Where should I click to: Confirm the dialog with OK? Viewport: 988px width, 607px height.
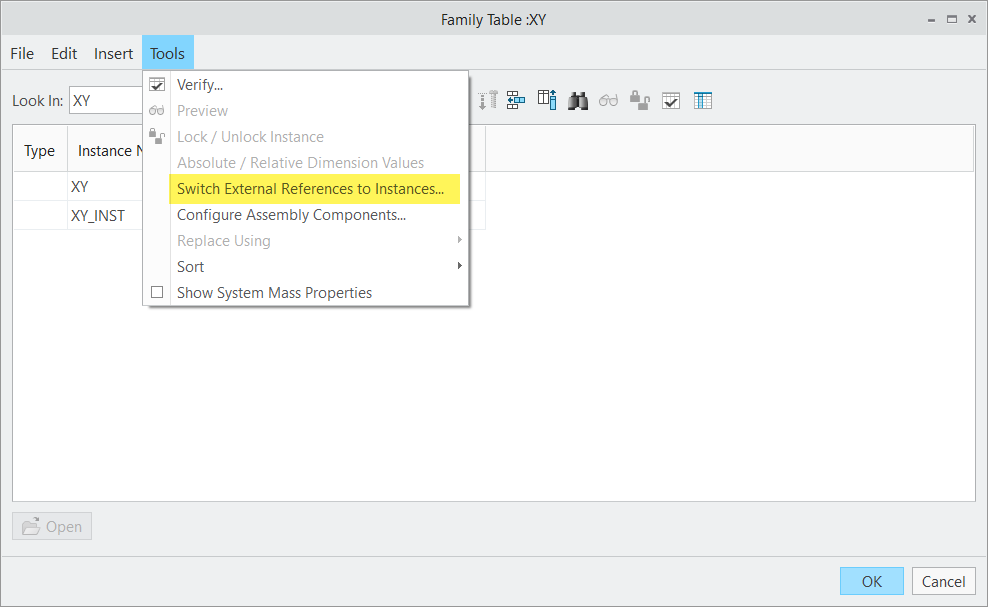870,581
